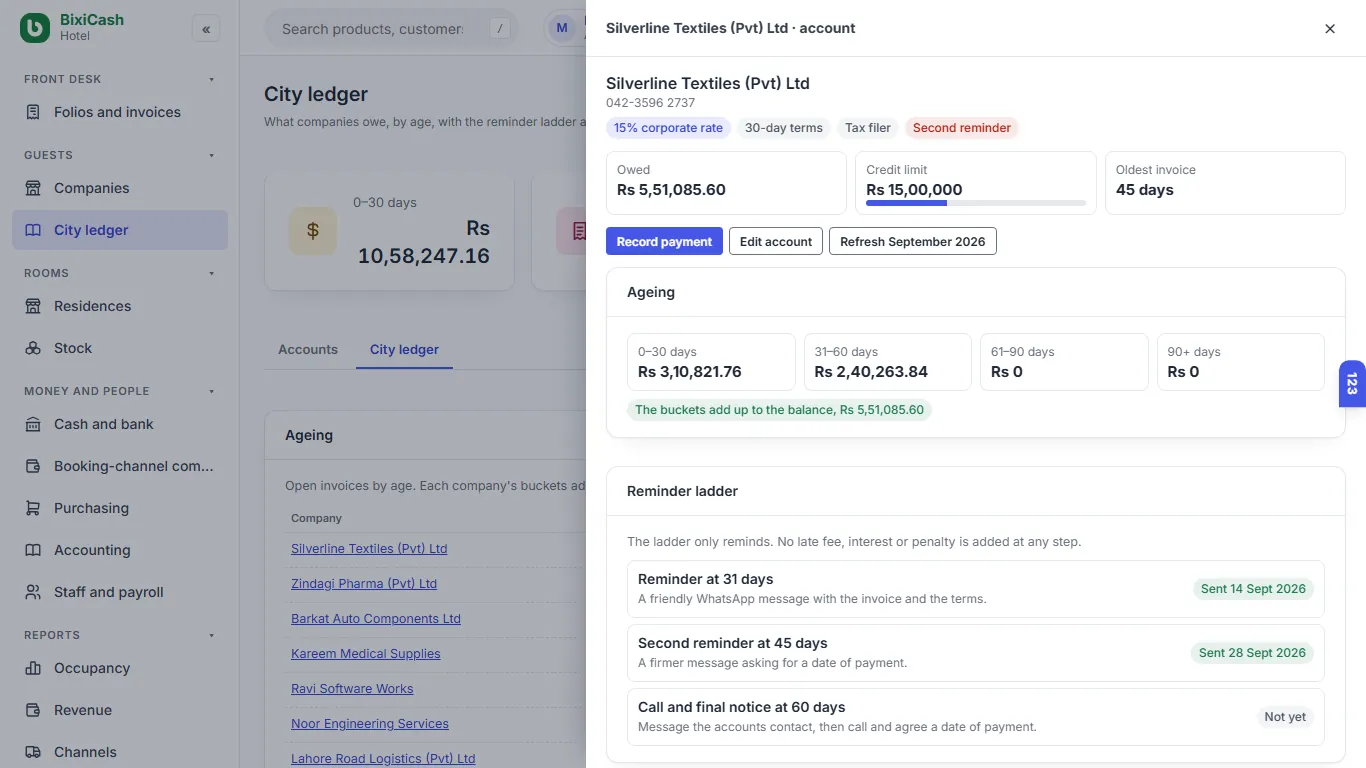Image resolution: width=1366 pixels, height=768 pixels.
Task: Collapse the ROOMS section
Action: tap(211, 273)
